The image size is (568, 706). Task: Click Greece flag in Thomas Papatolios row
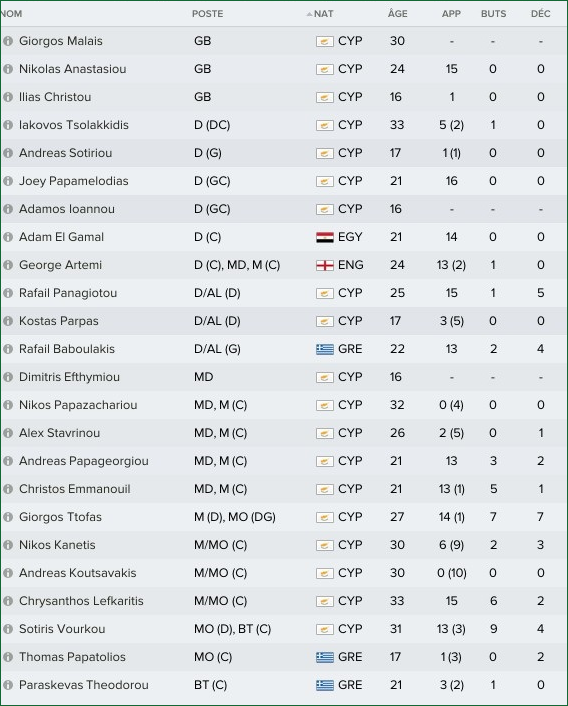coord(325,657)
